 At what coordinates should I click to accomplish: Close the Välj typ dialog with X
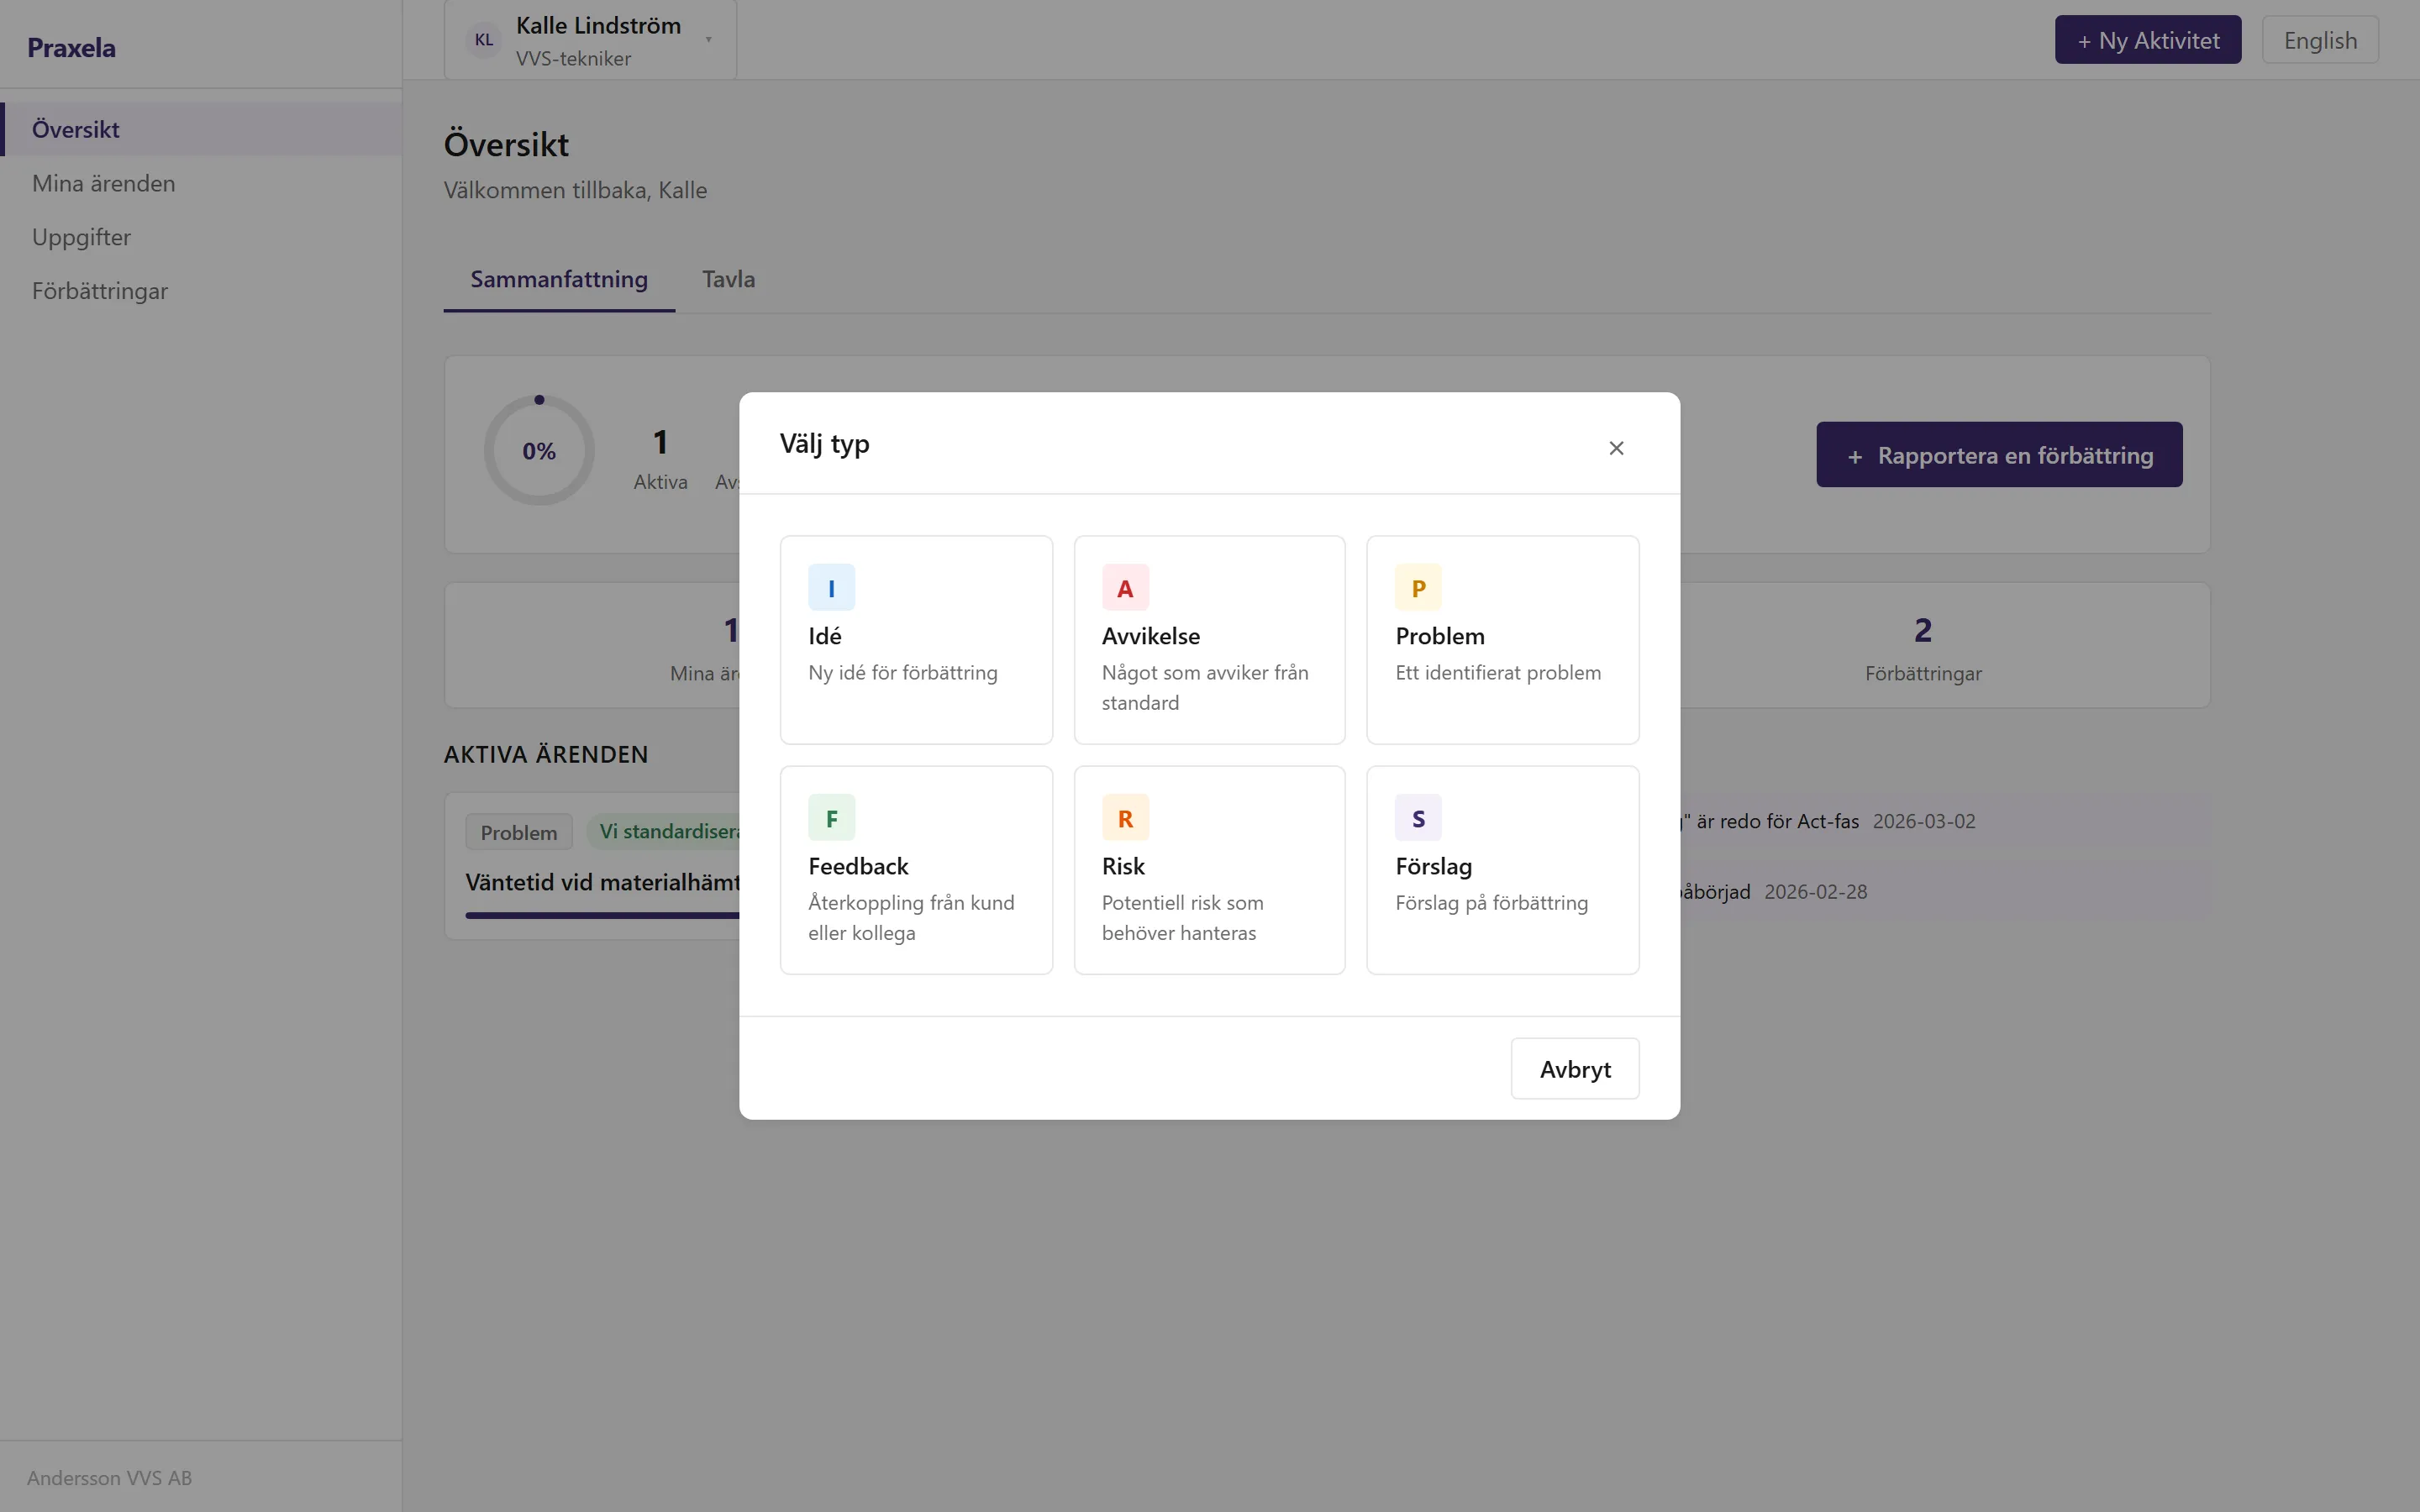1616,448
